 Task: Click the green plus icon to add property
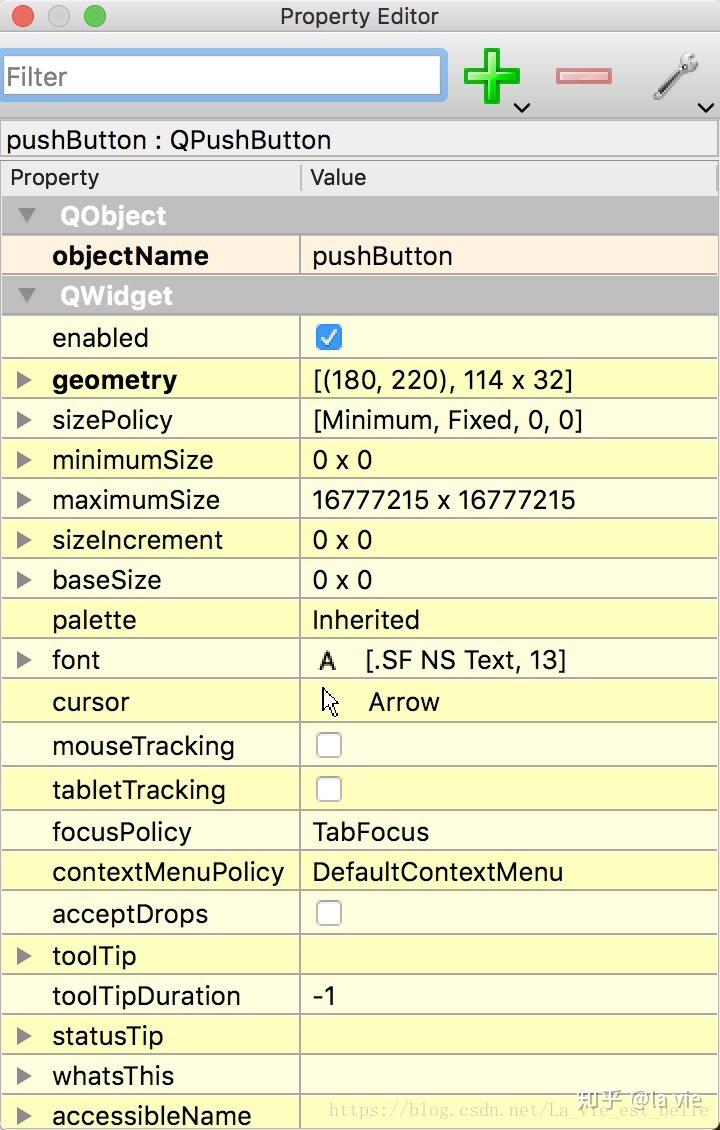[491, 75]
